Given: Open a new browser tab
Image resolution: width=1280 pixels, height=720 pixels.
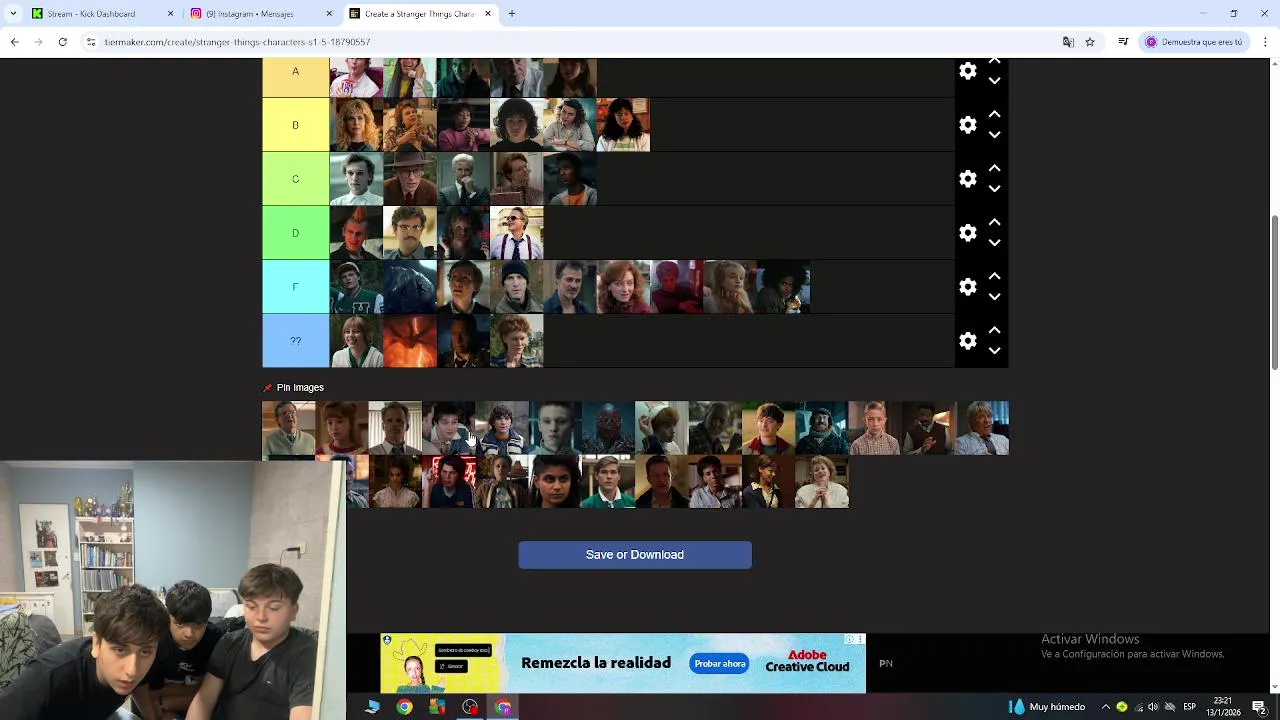Looking at the screenshot, I should point(511,14).
